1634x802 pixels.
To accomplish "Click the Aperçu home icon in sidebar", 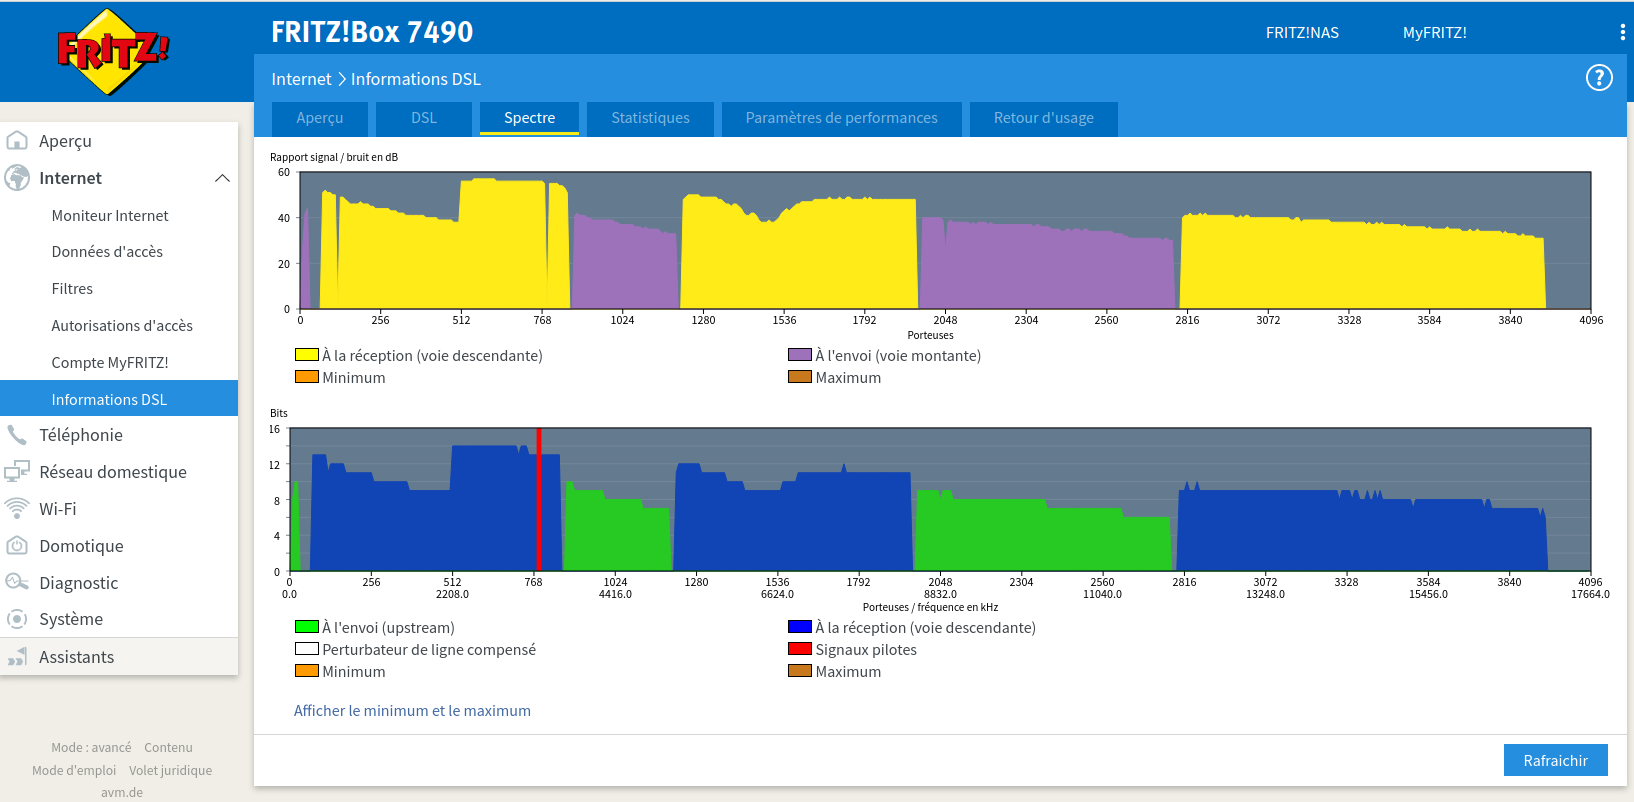I will pyautogui.click(x=17, y=141).
